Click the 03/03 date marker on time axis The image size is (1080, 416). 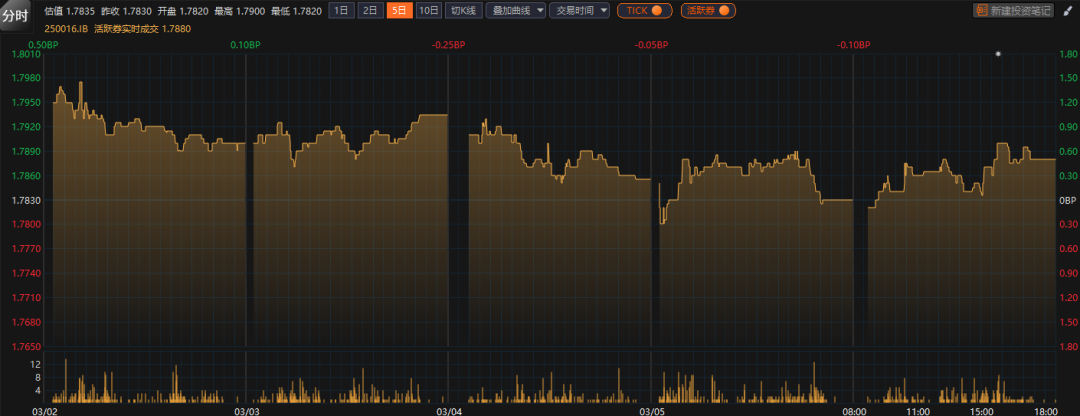(247, 410)
